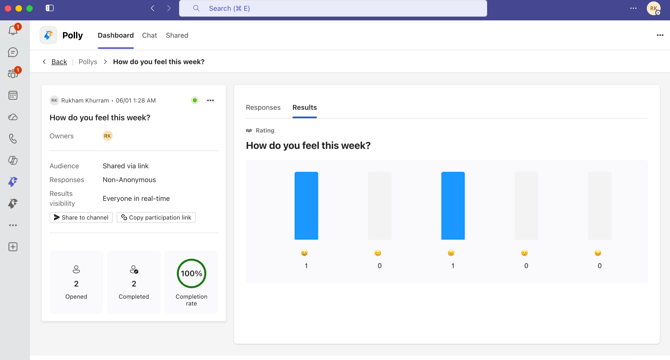Open Polly app more options ellipsis
This screenshot has height=360, width=670.
(660, 35)
